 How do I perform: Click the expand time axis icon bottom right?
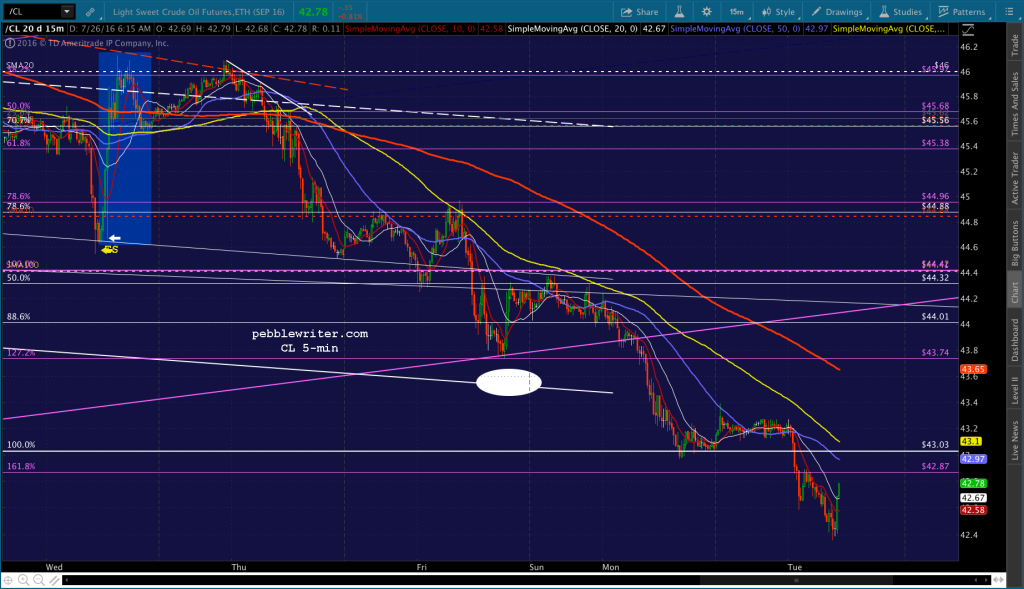[999, 580]
